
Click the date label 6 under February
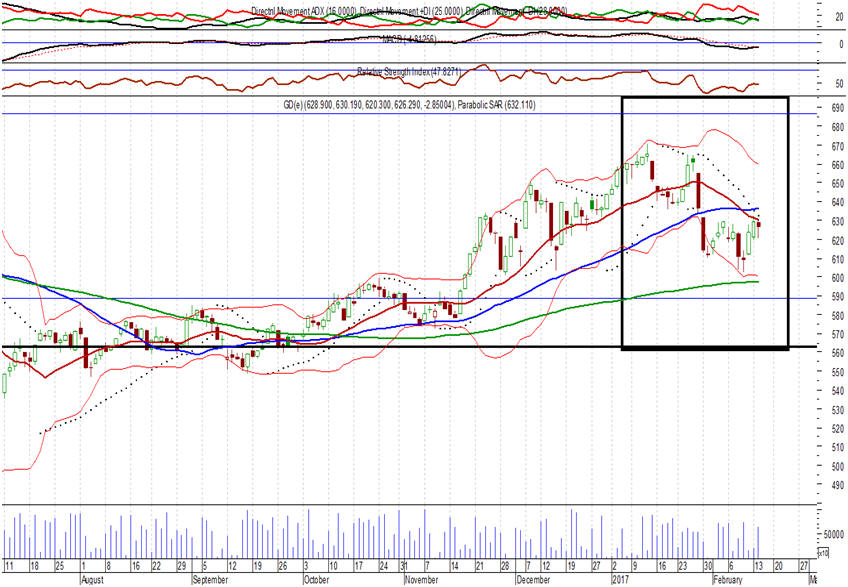pos(731,566)
